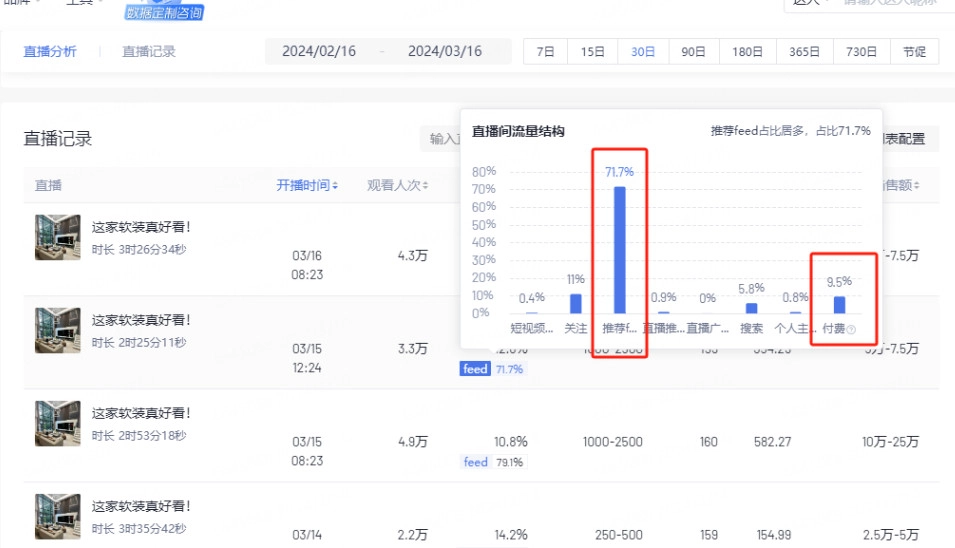This screenshot has width=955, height=548.
Task: Open the 03/16 08:23 livestream title link
Action: [x=141, y=227]
